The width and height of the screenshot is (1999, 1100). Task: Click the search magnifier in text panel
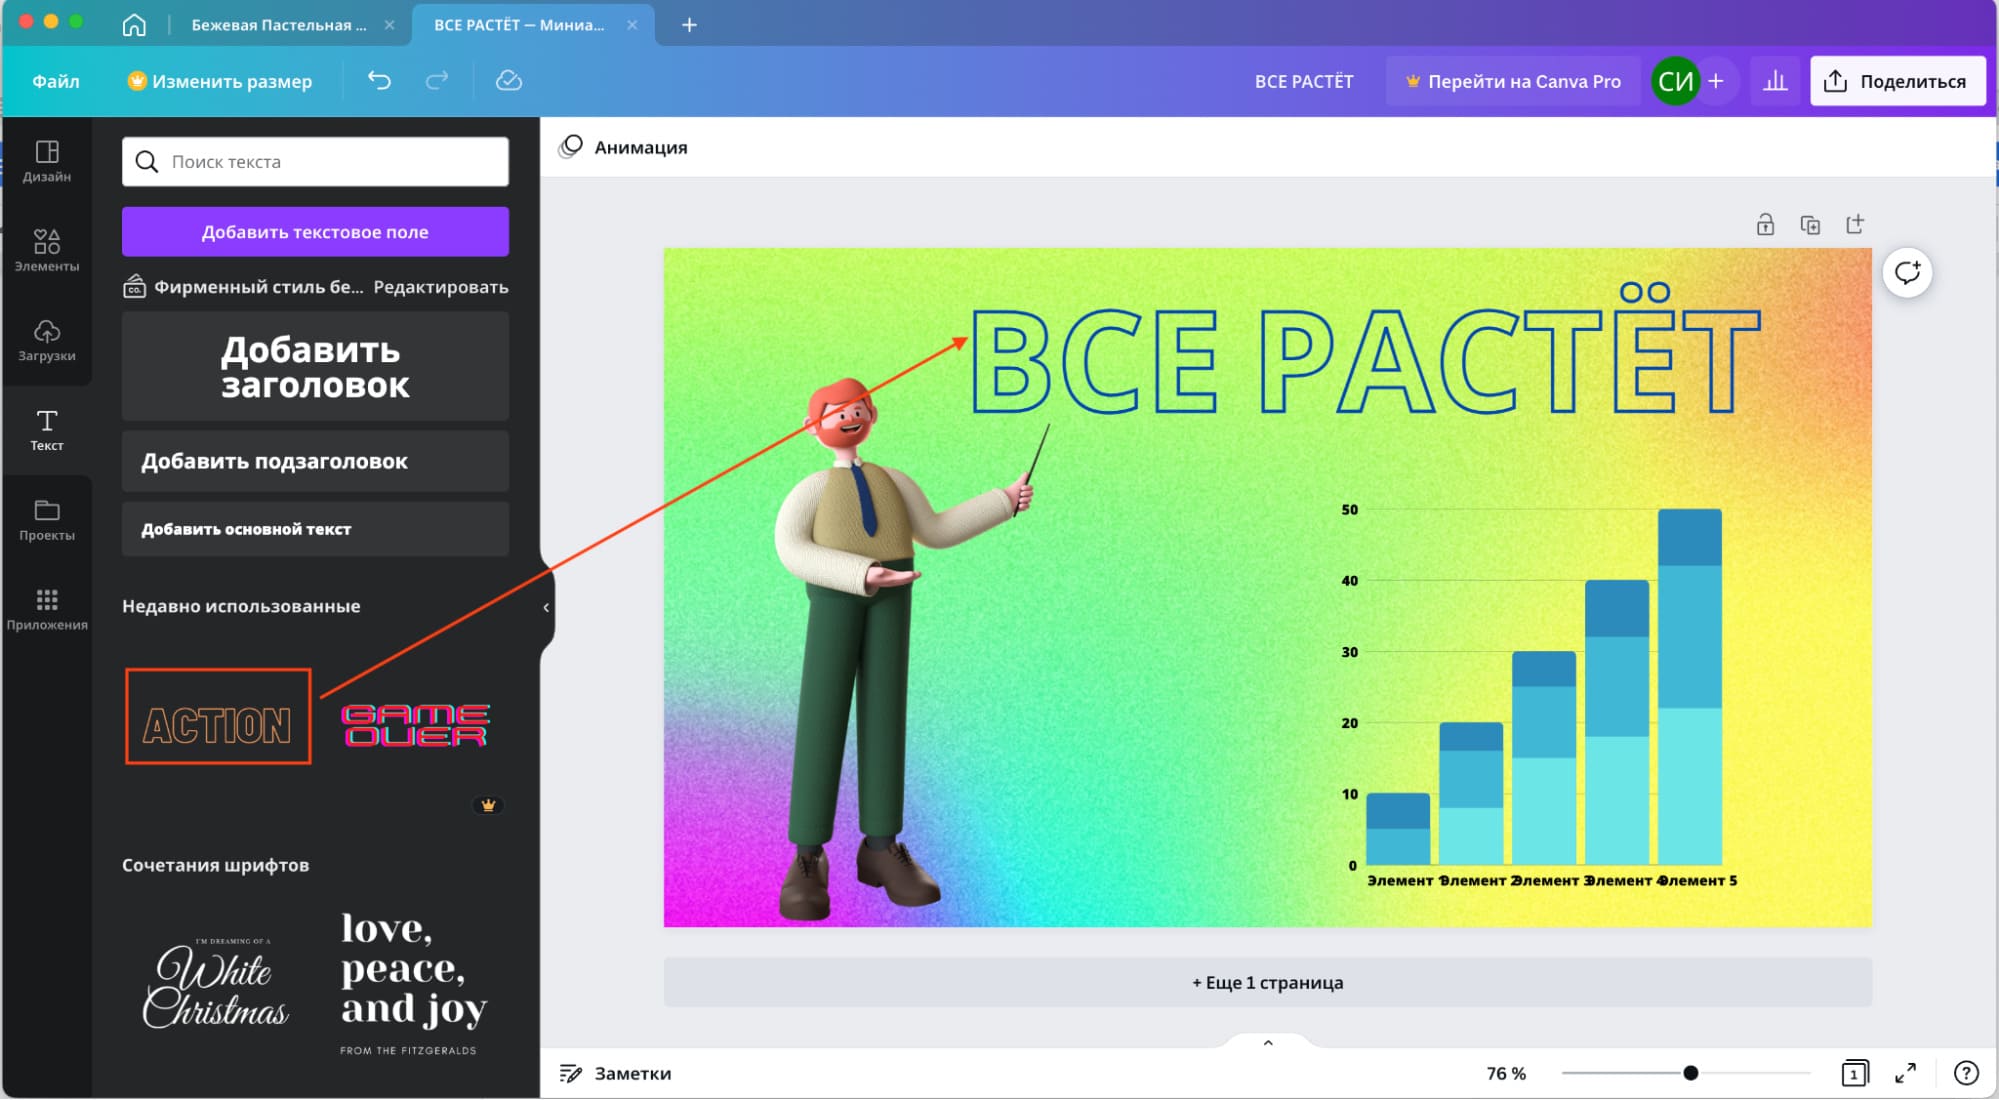point(146,162)
